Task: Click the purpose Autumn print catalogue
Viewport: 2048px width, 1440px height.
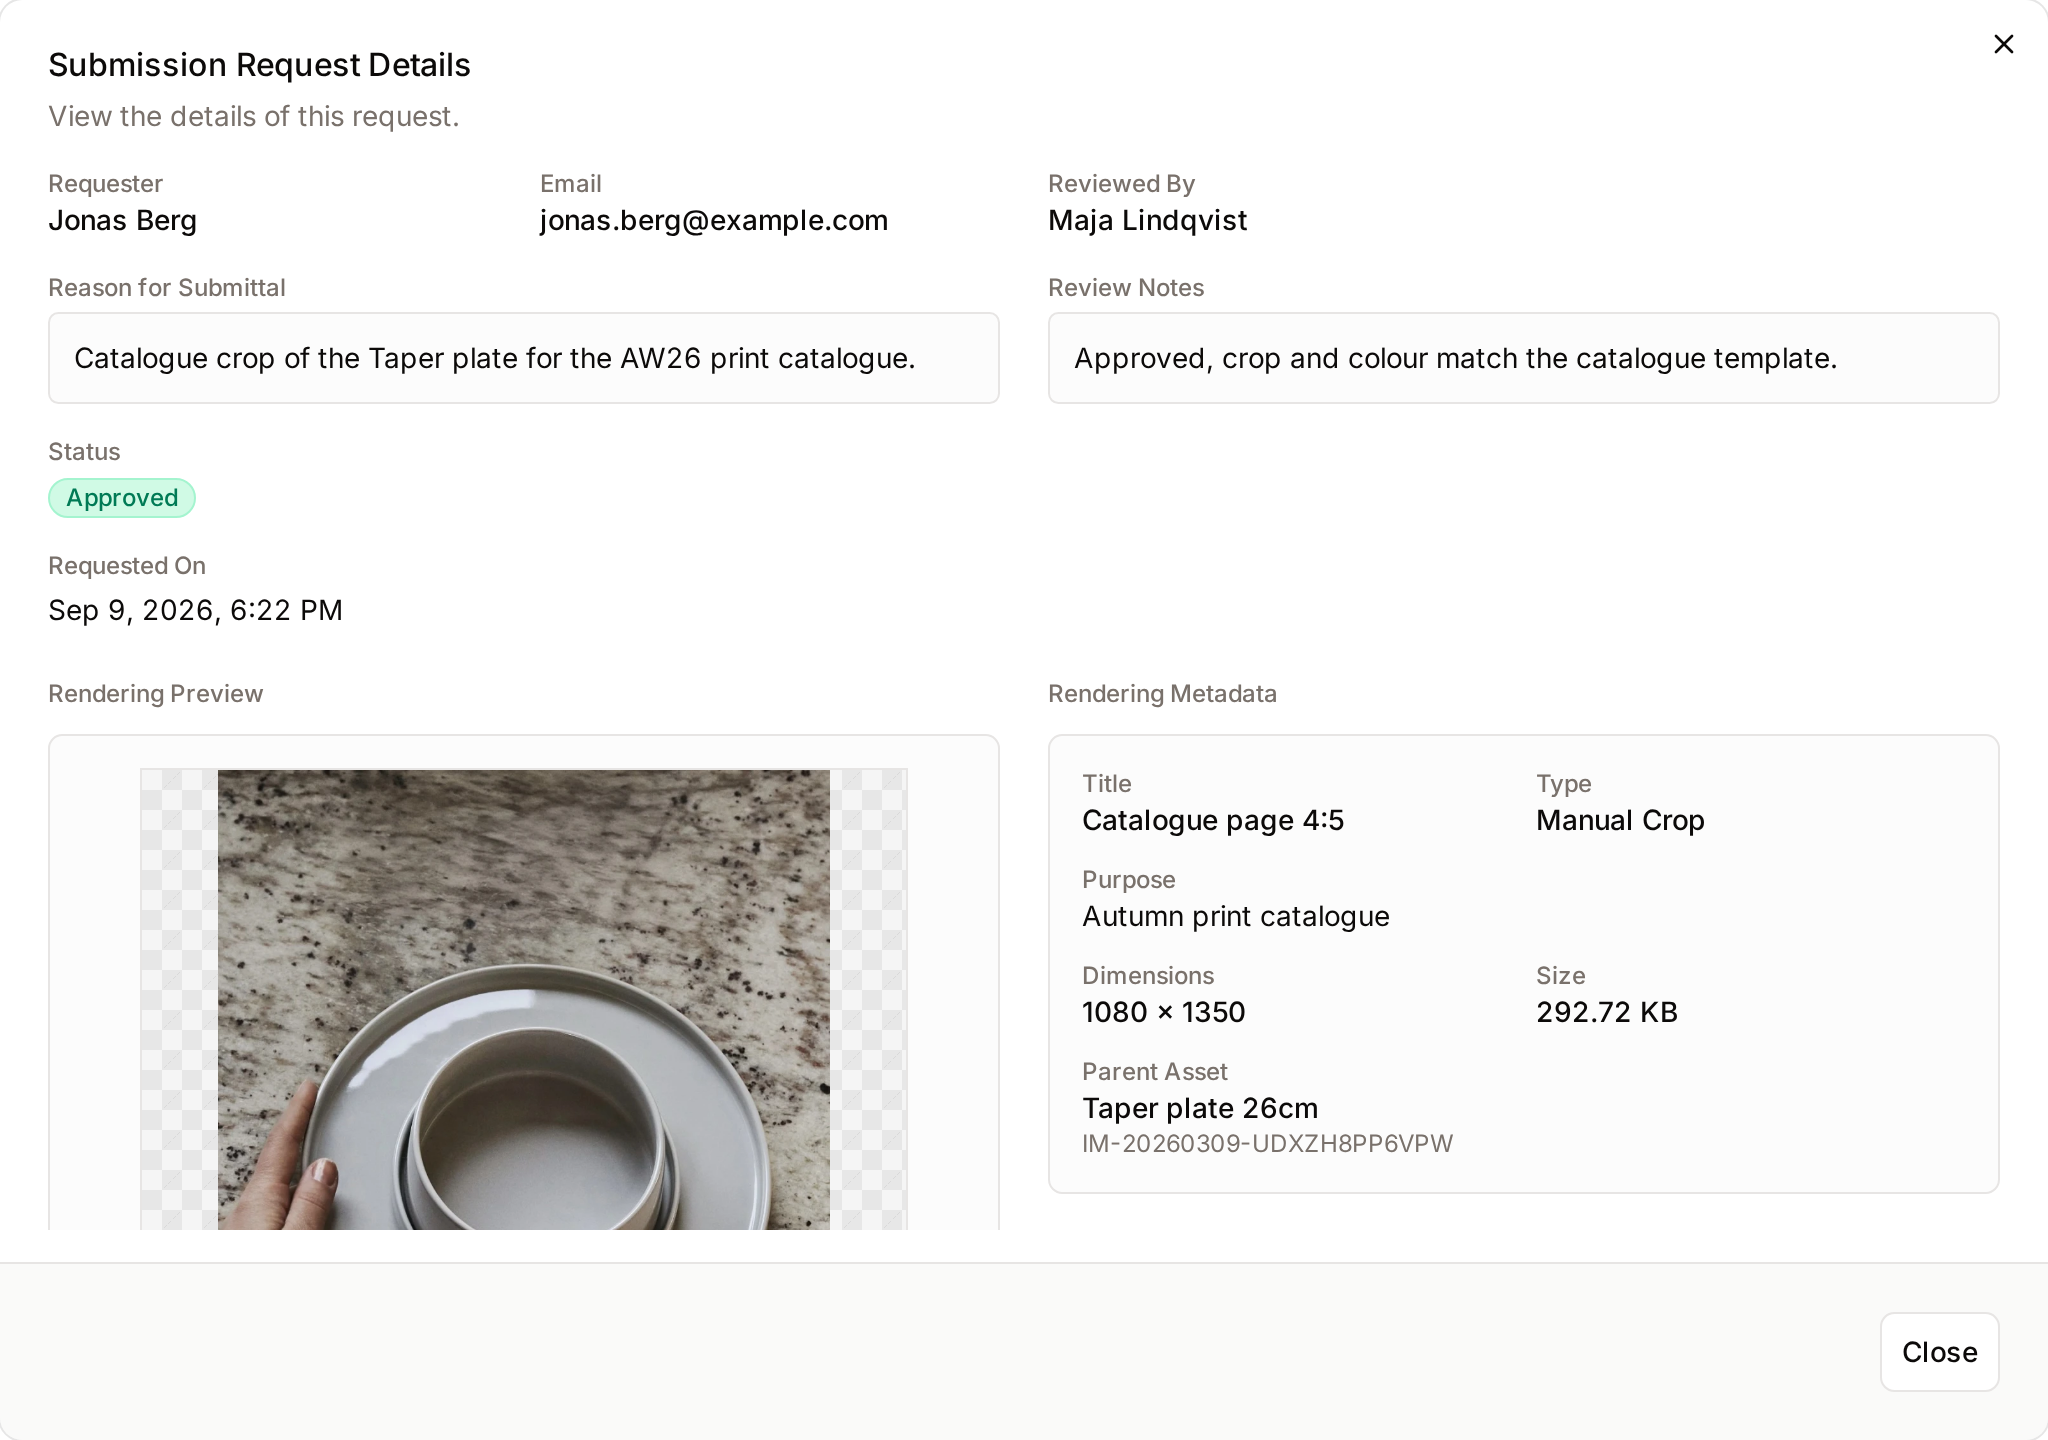Action: coord(1236,916)
